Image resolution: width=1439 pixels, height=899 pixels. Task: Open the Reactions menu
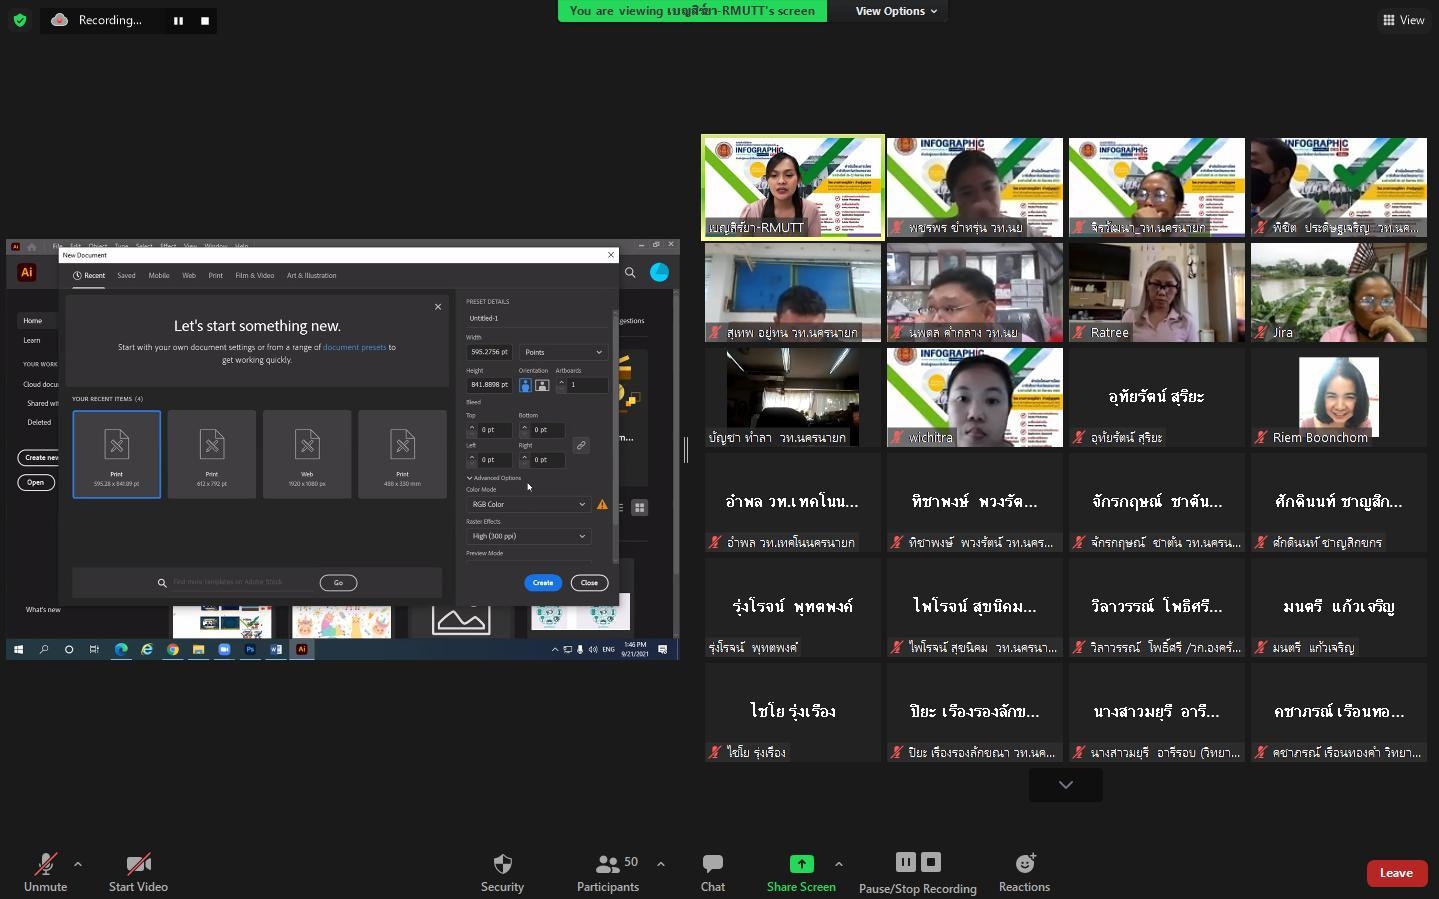coord(1024,872)
